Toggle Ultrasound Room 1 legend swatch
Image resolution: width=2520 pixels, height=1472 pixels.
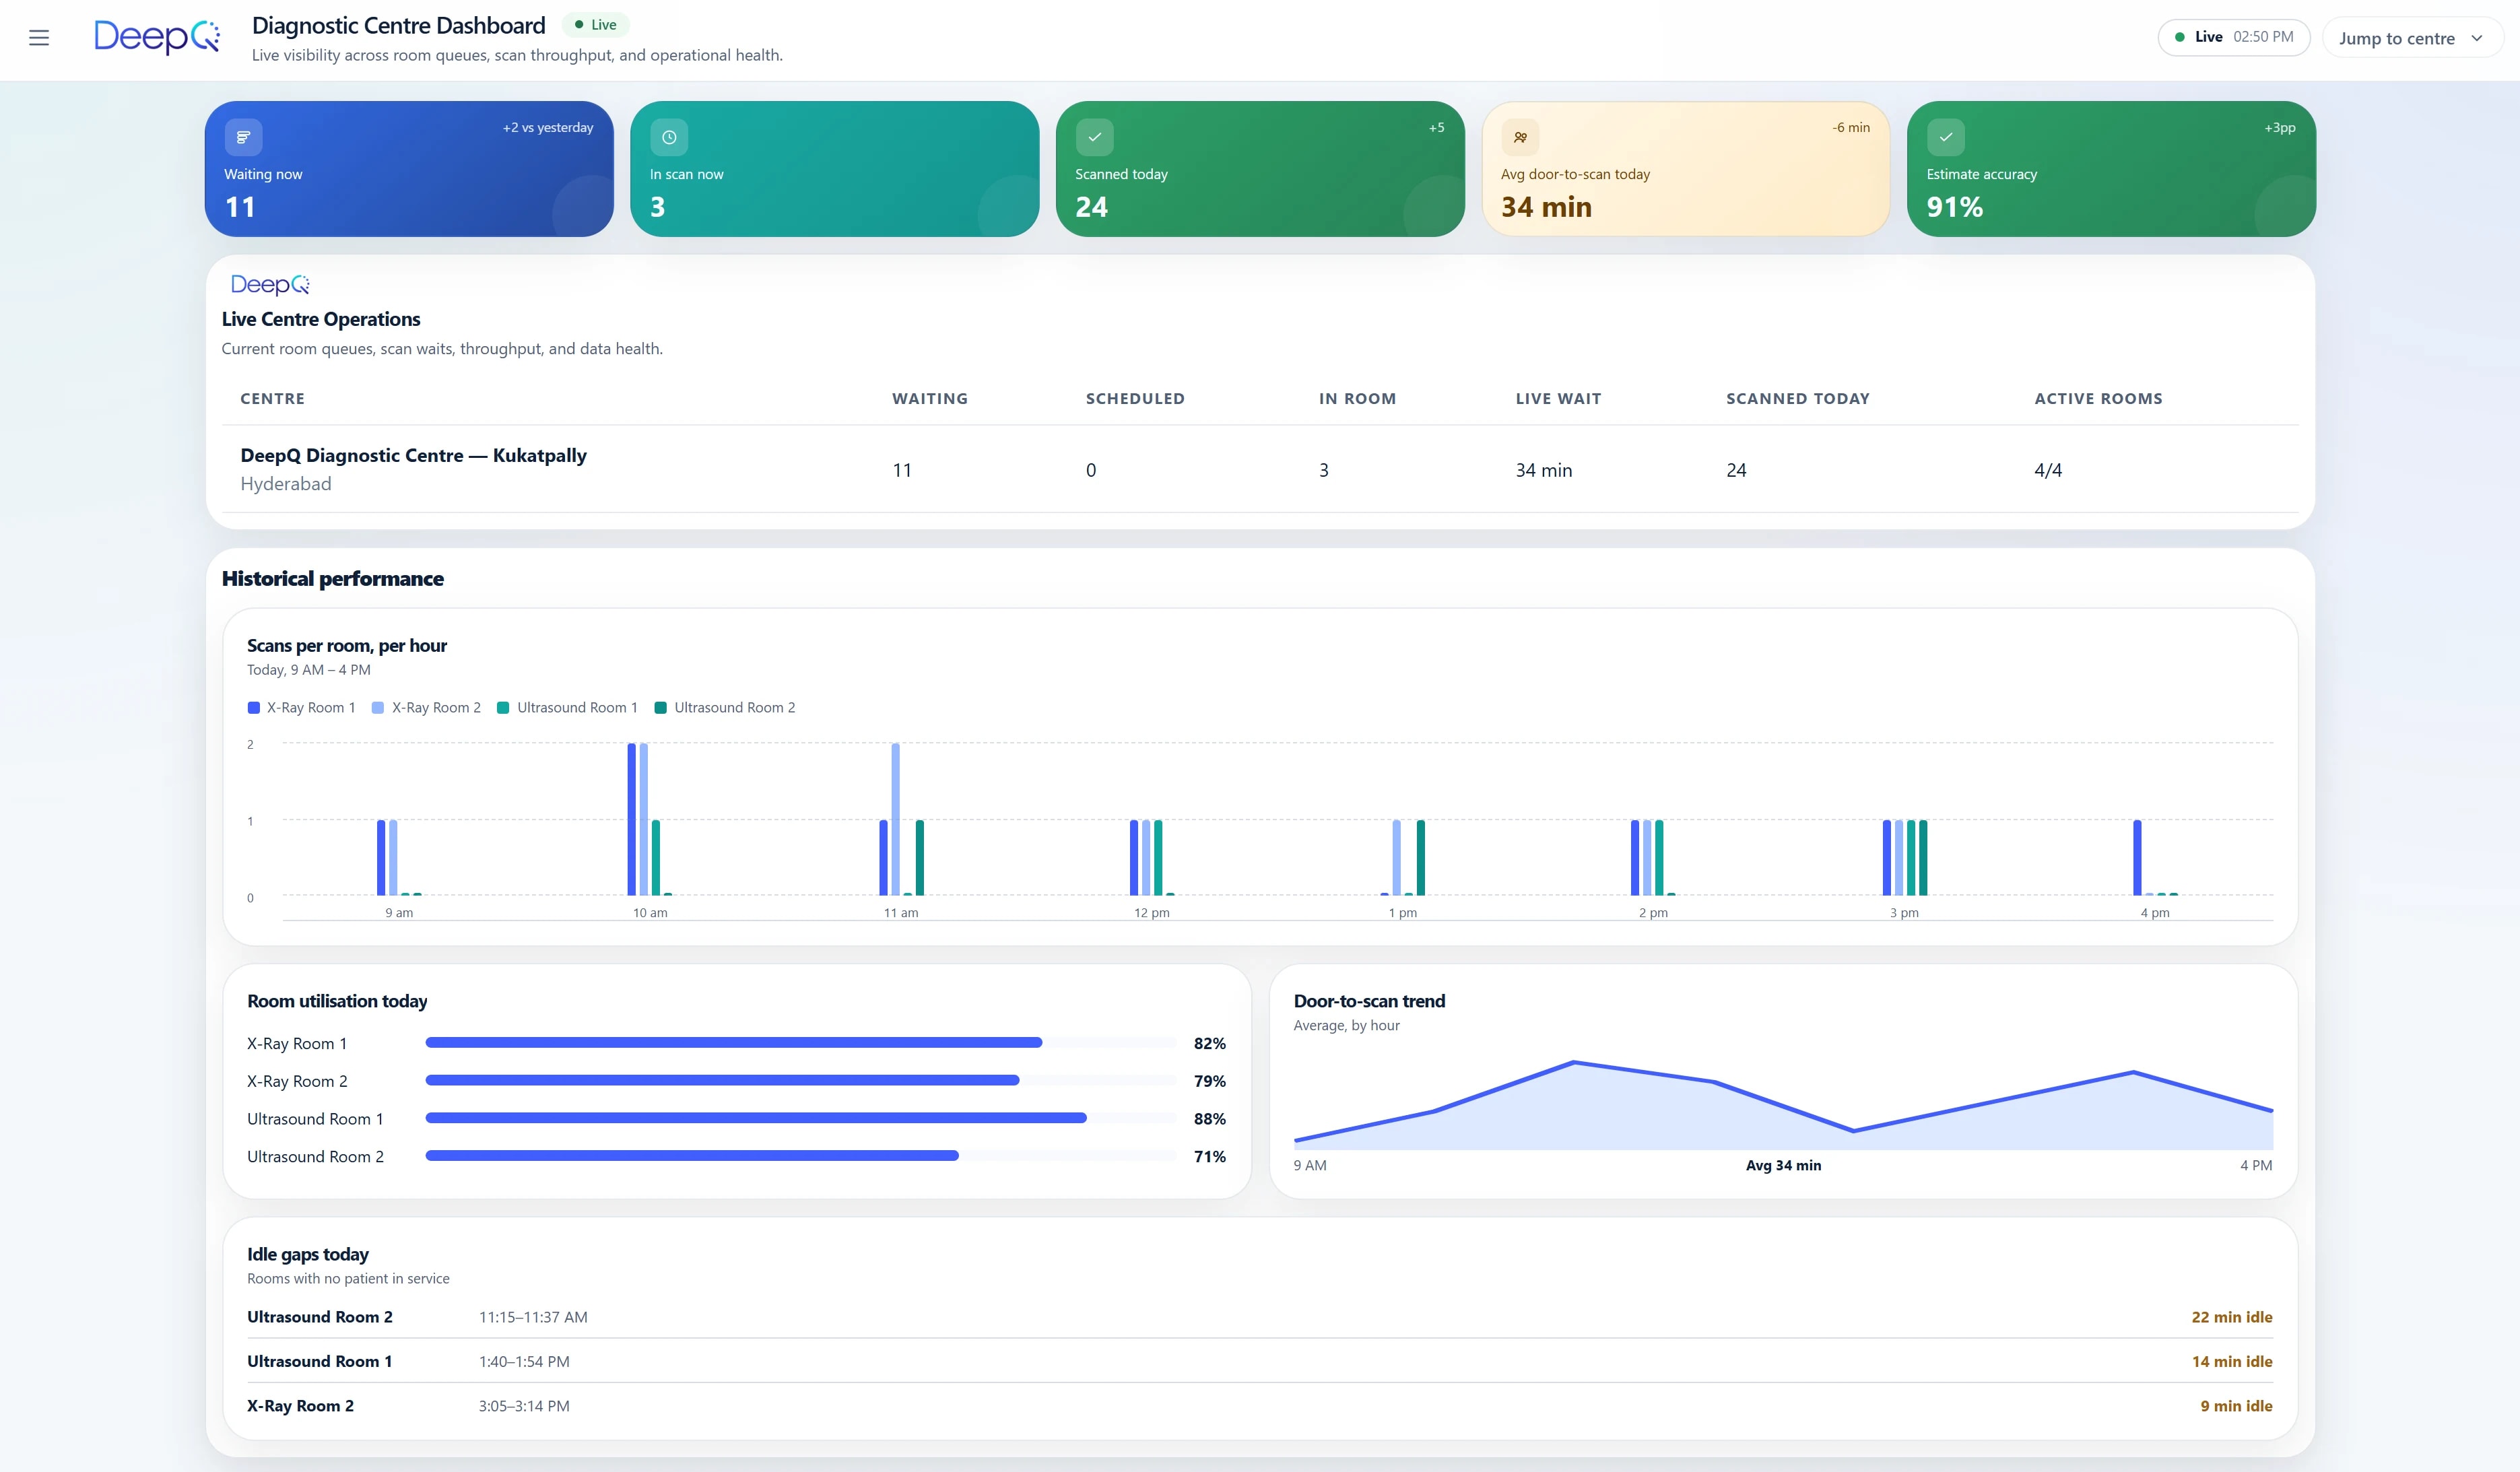504,708
